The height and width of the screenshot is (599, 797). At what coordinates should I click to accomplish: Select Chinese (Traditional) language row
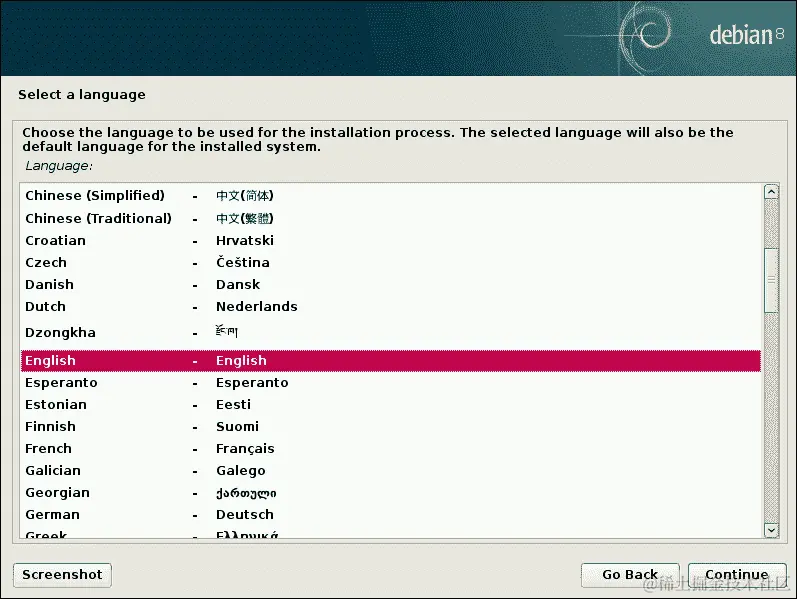coord(390,218)
